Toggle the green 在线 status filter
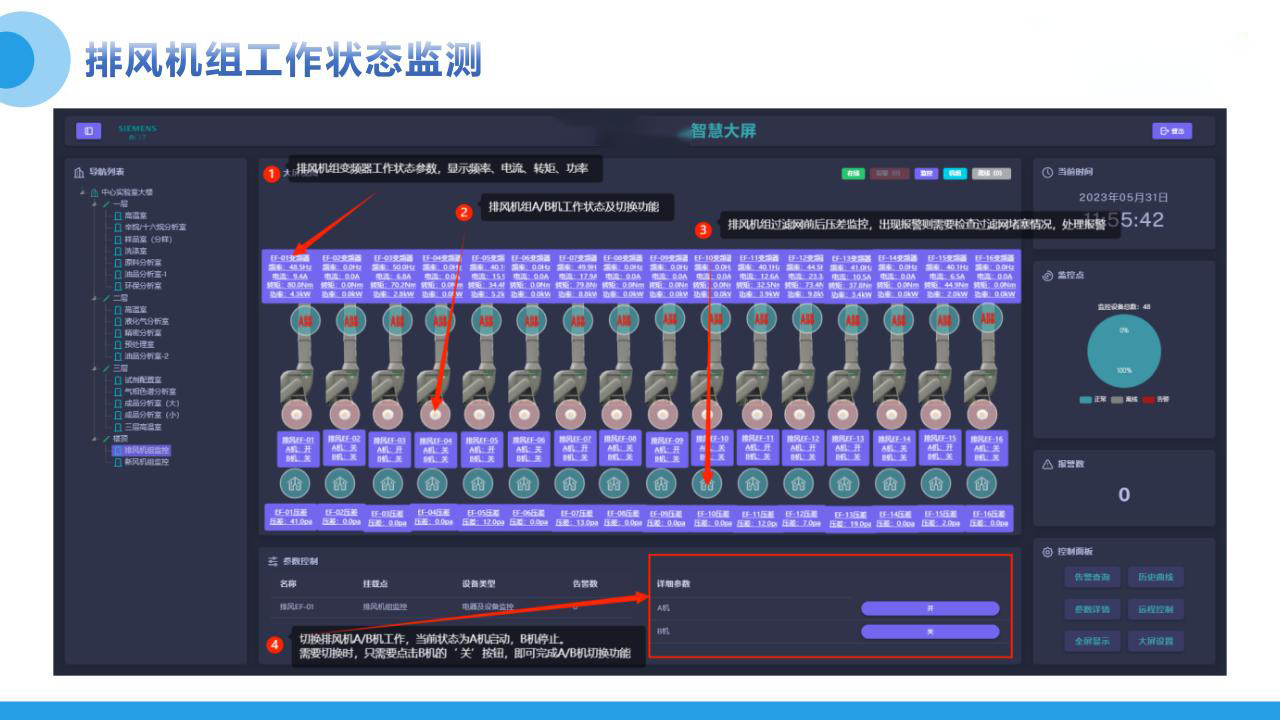 tap(853, 173)
